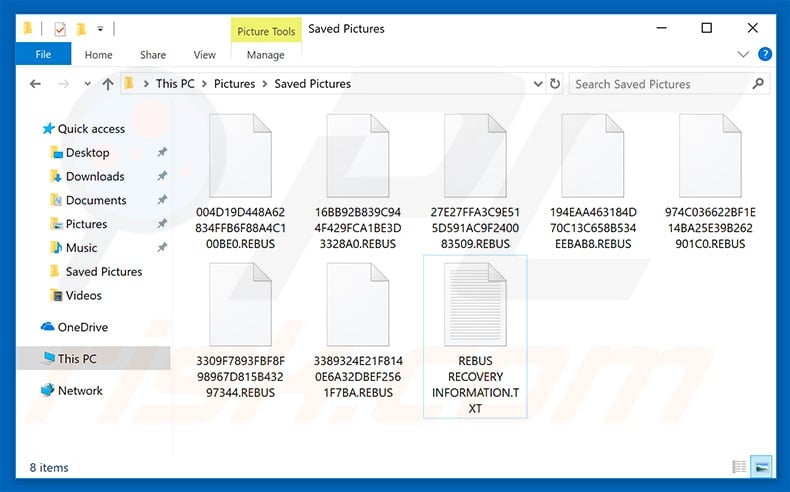Select file 3389324E21F814...1F7BA.REBUS
The height and width of the screenshot is (492, 790).
358,331
